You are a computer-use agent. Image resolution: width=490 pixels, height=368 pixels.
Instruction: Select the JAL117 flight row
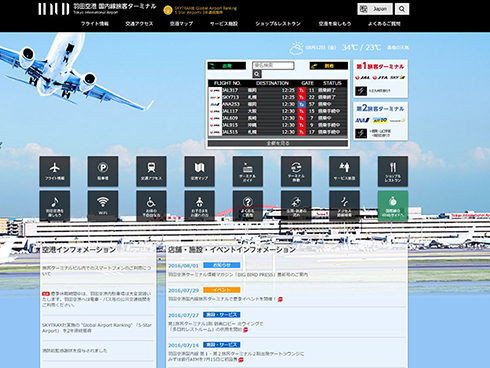click(278, 111)
